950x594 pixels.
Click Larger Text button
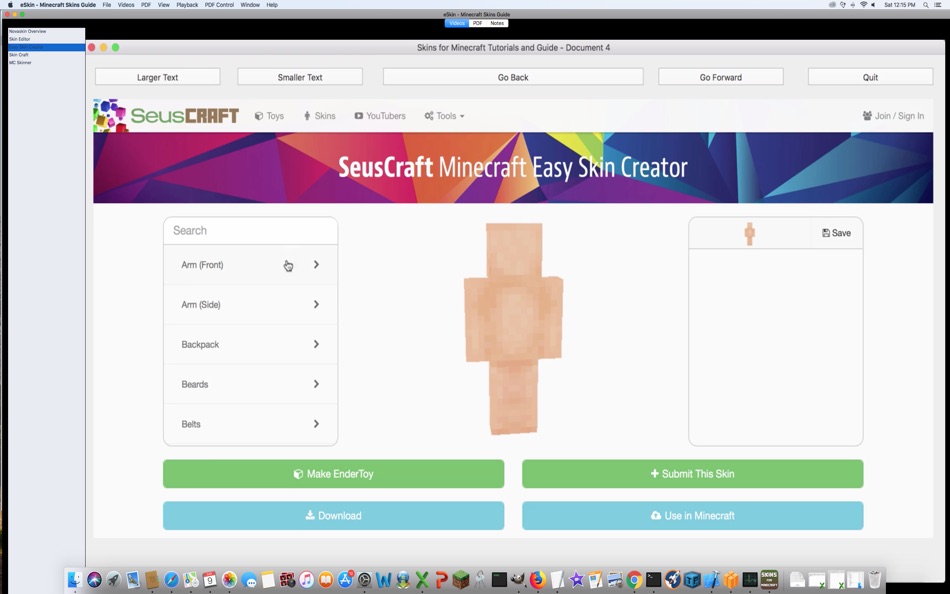(x=158, y=77)
